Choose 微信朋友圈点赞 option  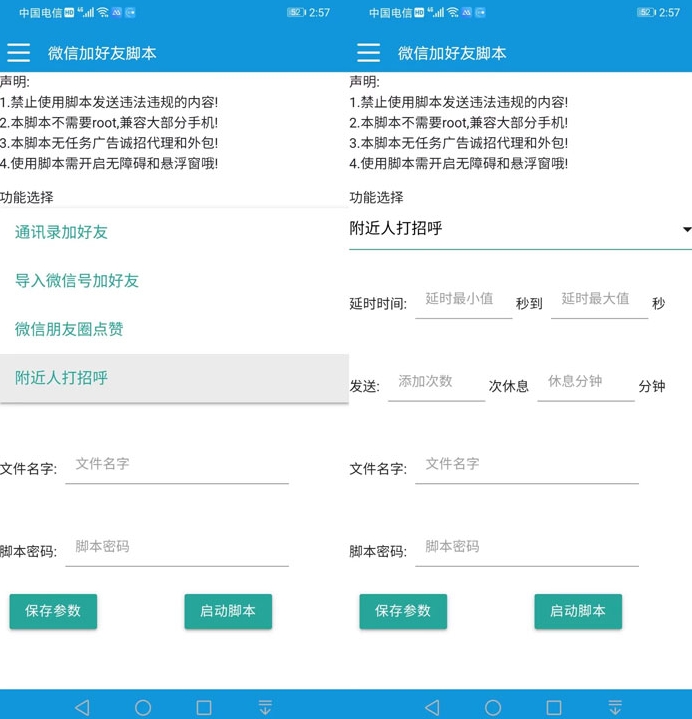point(174,329)
